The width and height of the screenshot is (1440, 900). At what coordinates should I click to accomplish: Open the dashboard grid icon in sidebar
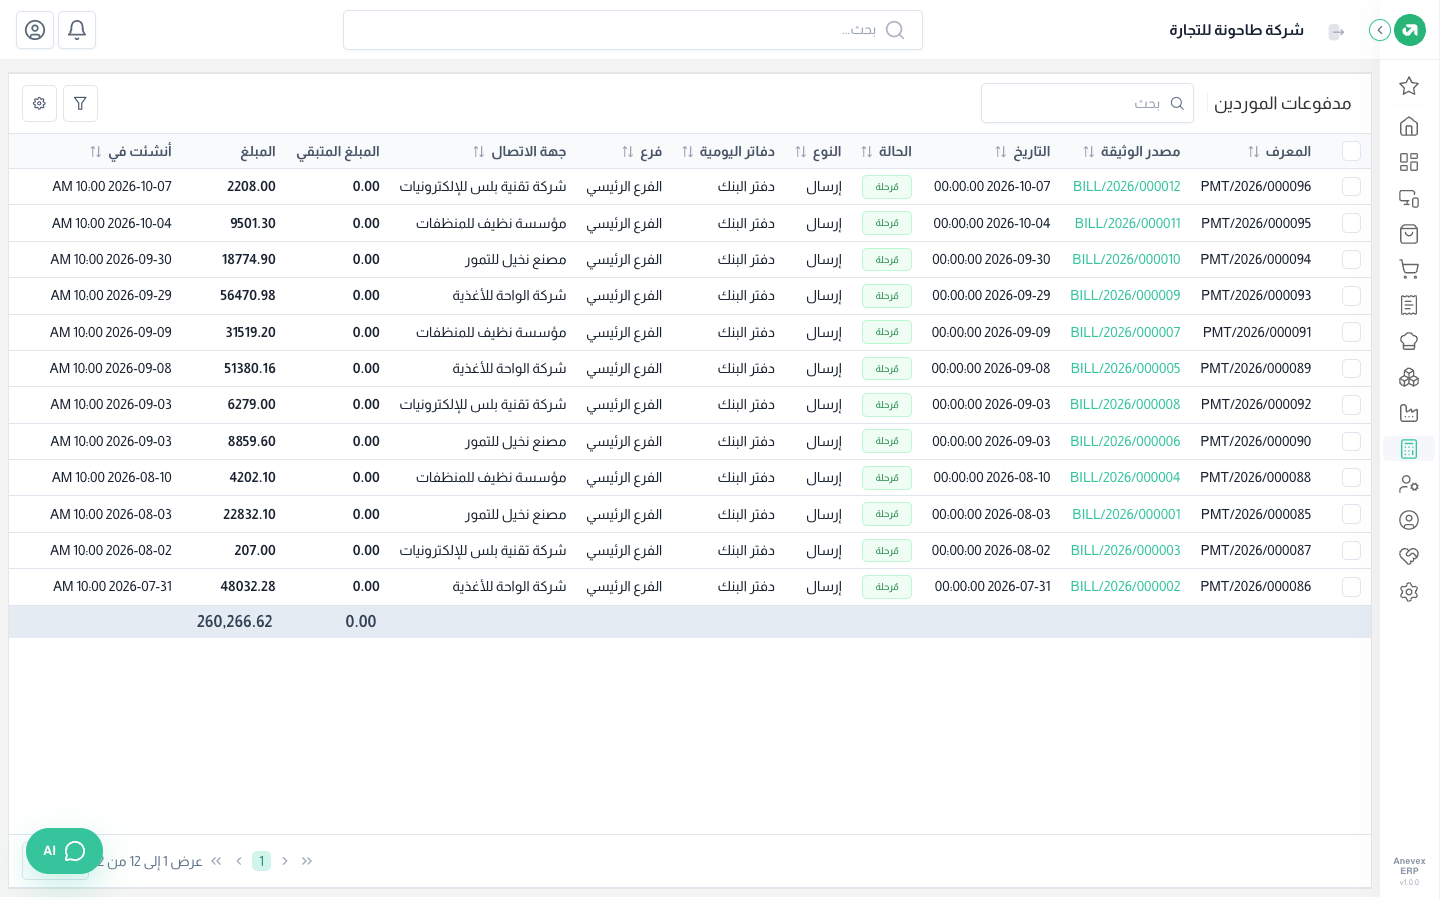pos(1409,162)
